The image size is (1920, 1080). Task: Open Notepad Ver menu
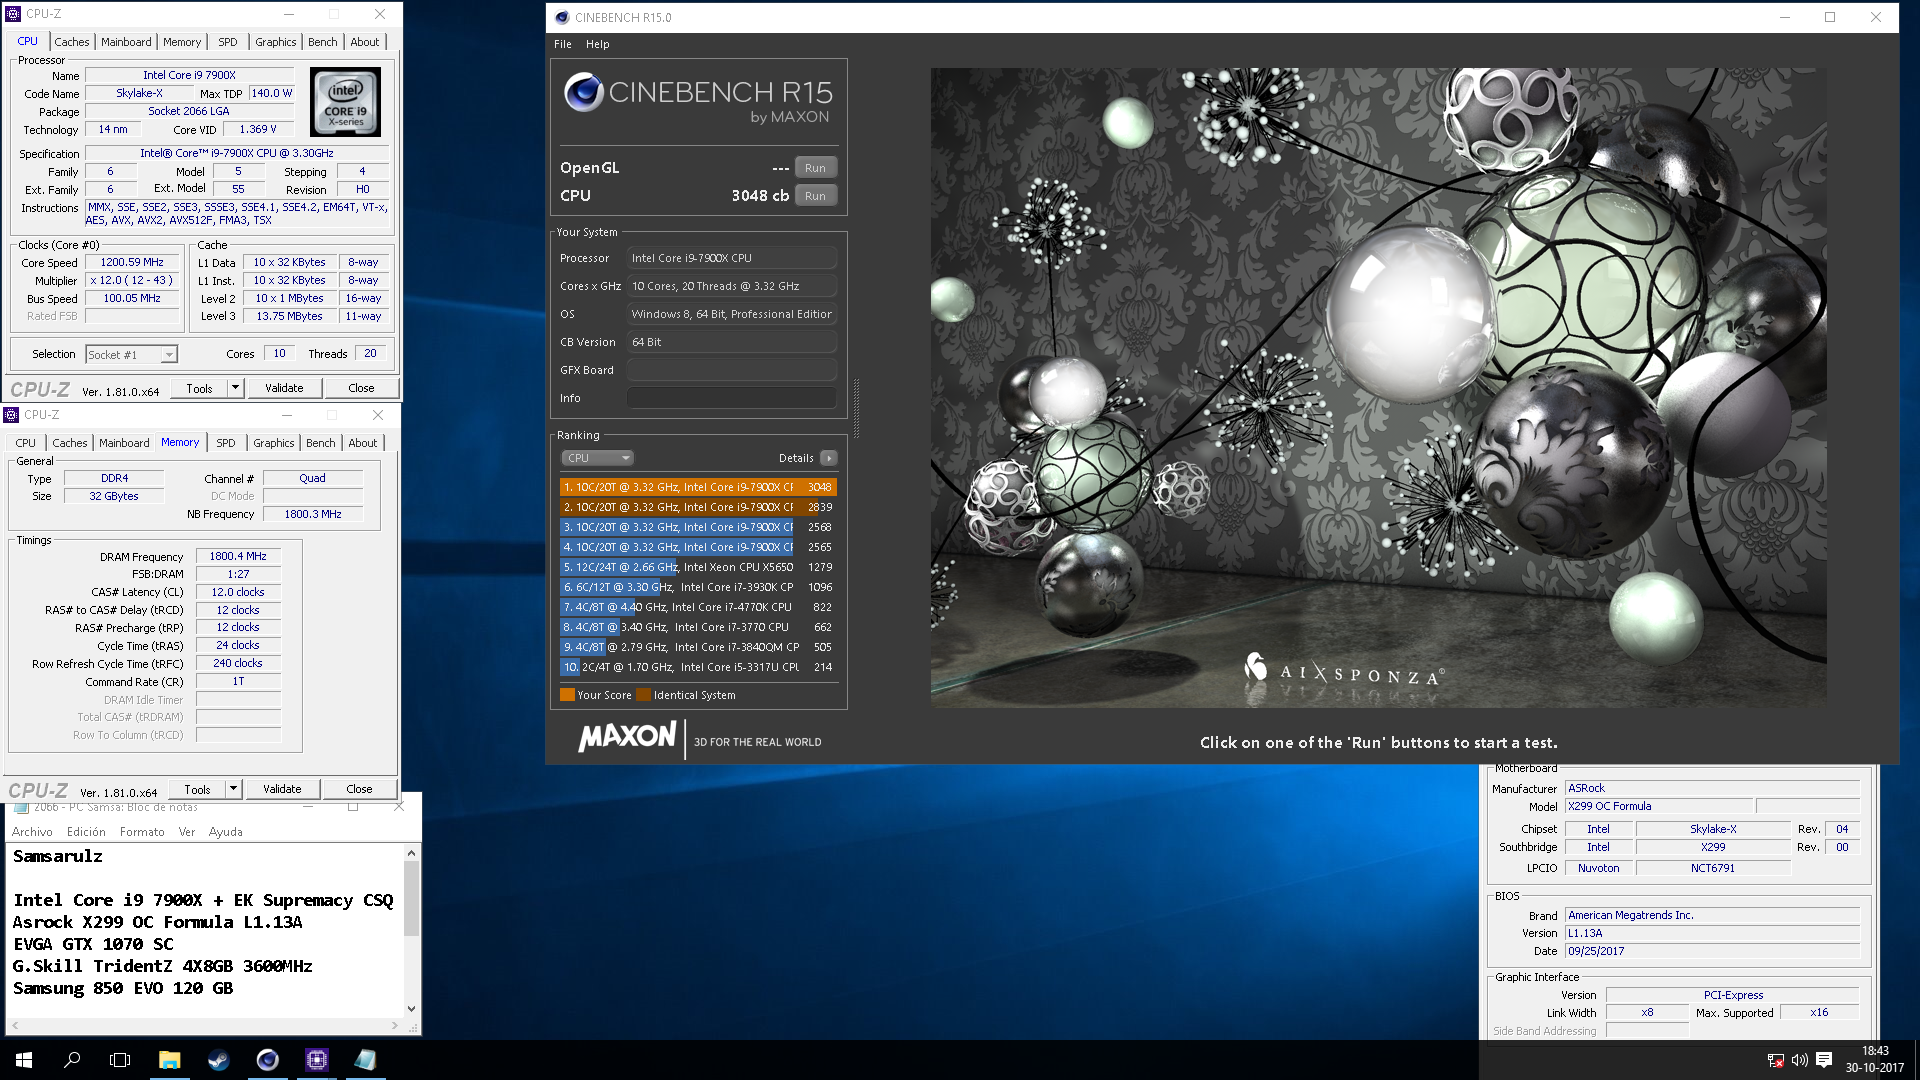[187, 832]
